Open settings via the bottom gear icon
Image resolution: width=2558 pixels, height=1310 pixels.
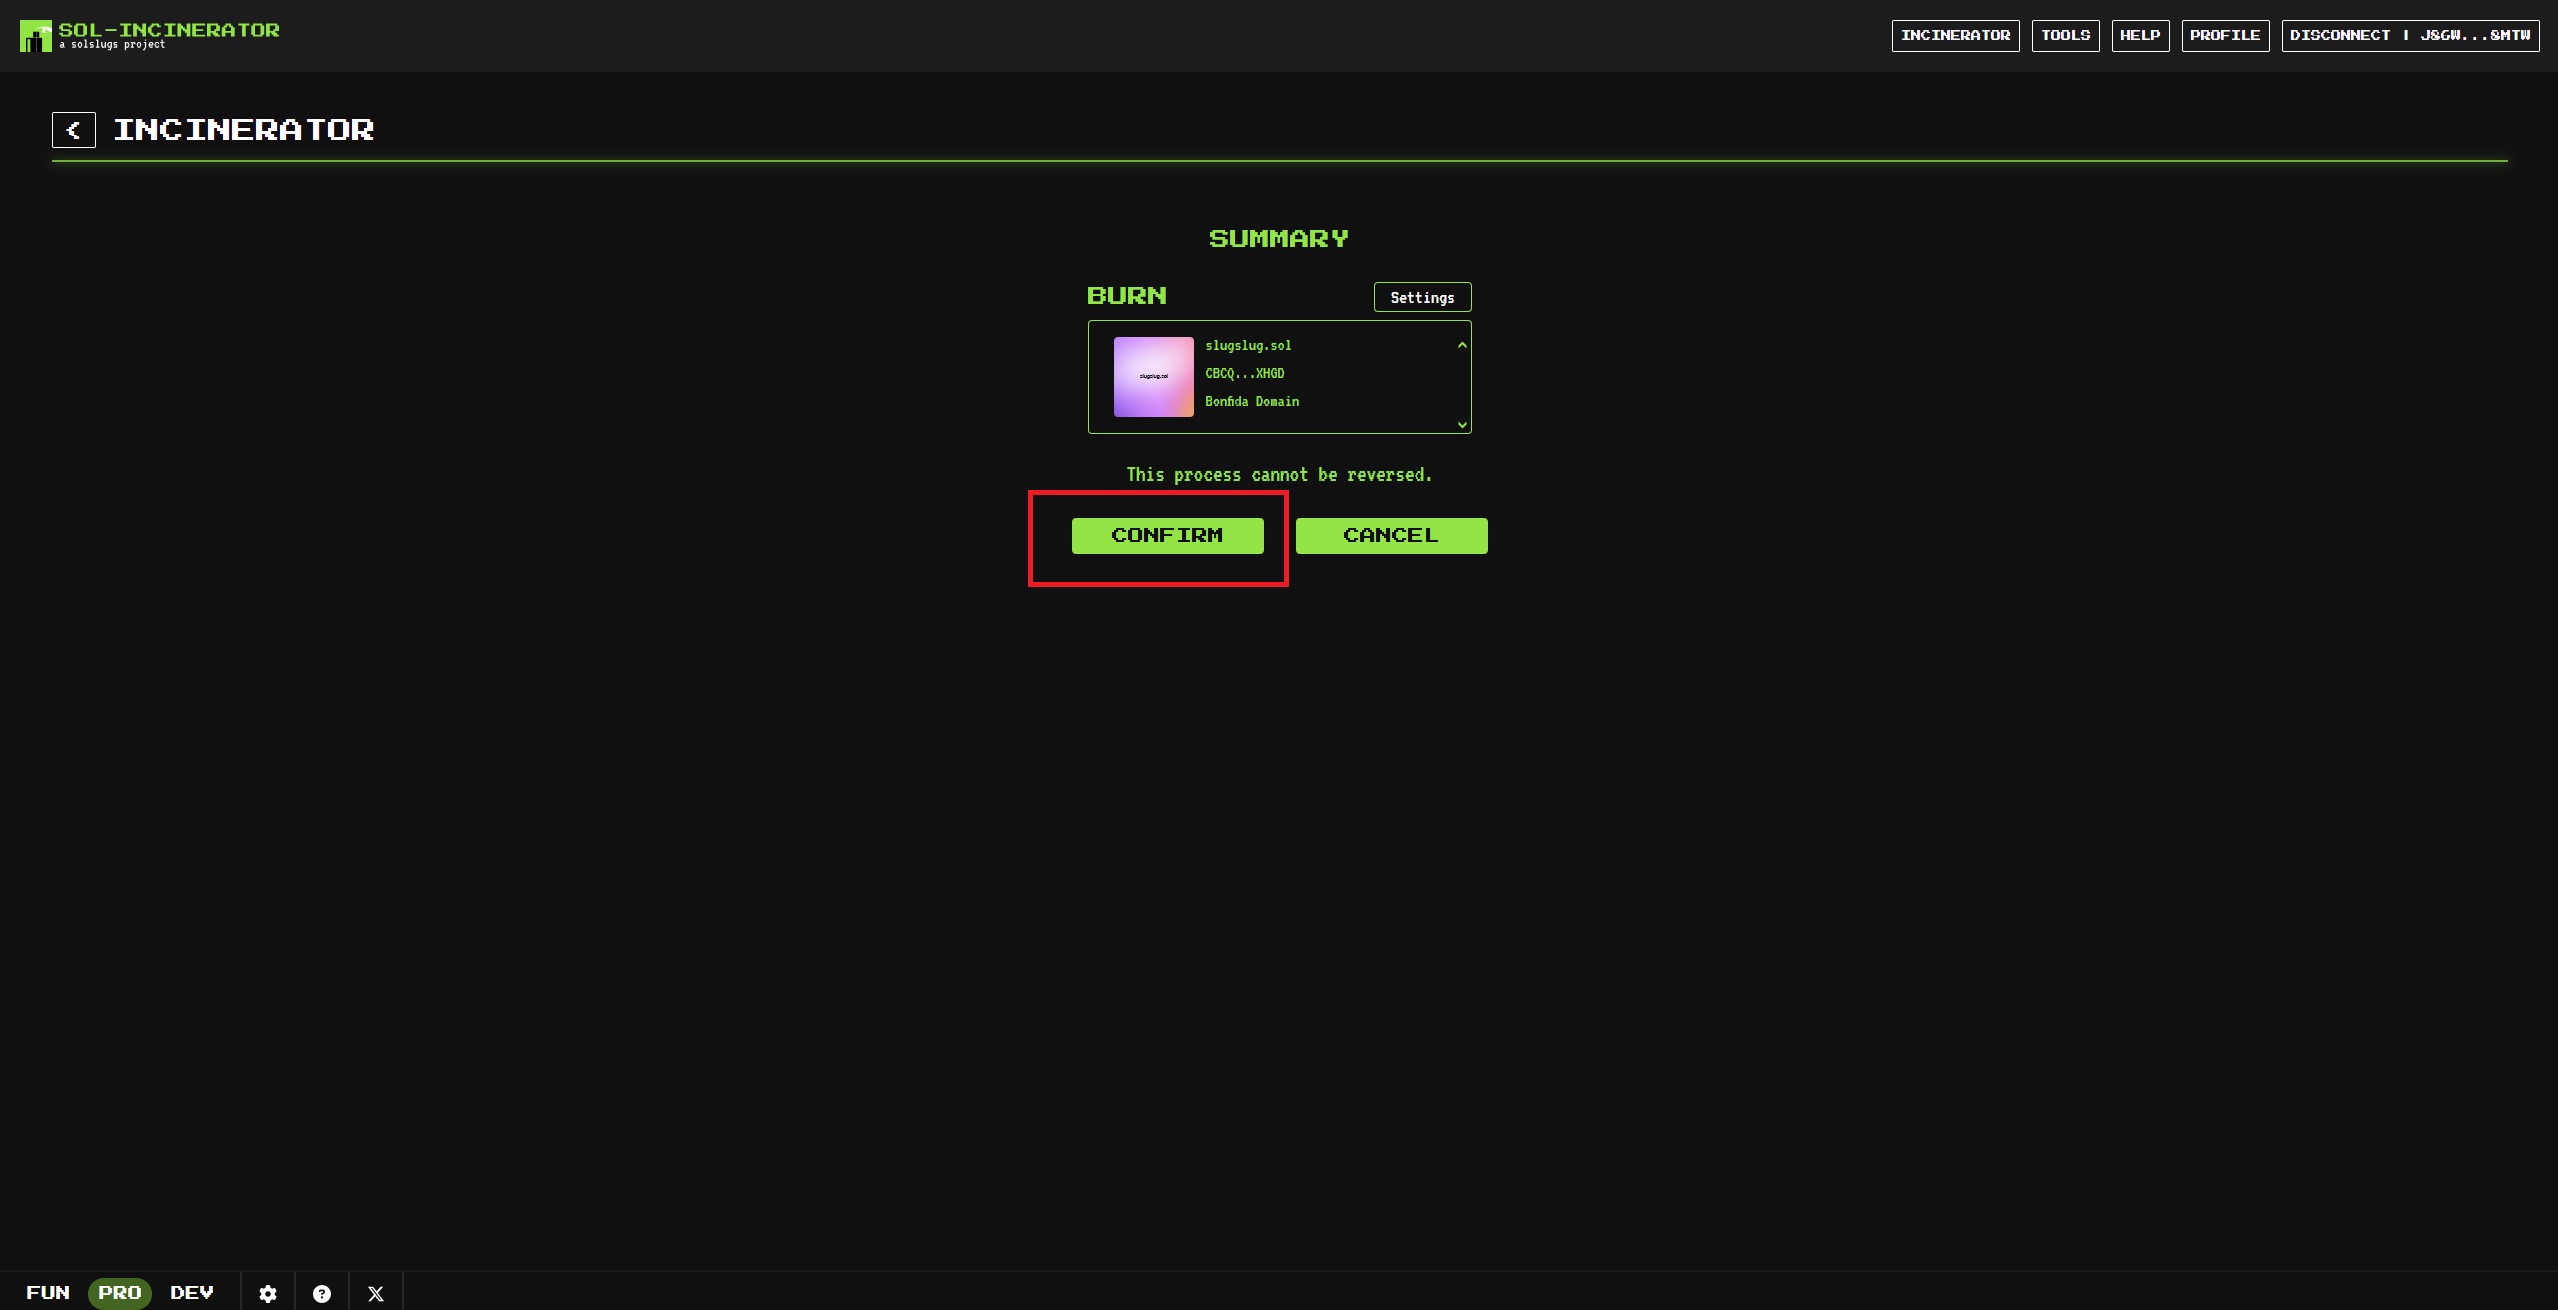[x=268, y=1293]
